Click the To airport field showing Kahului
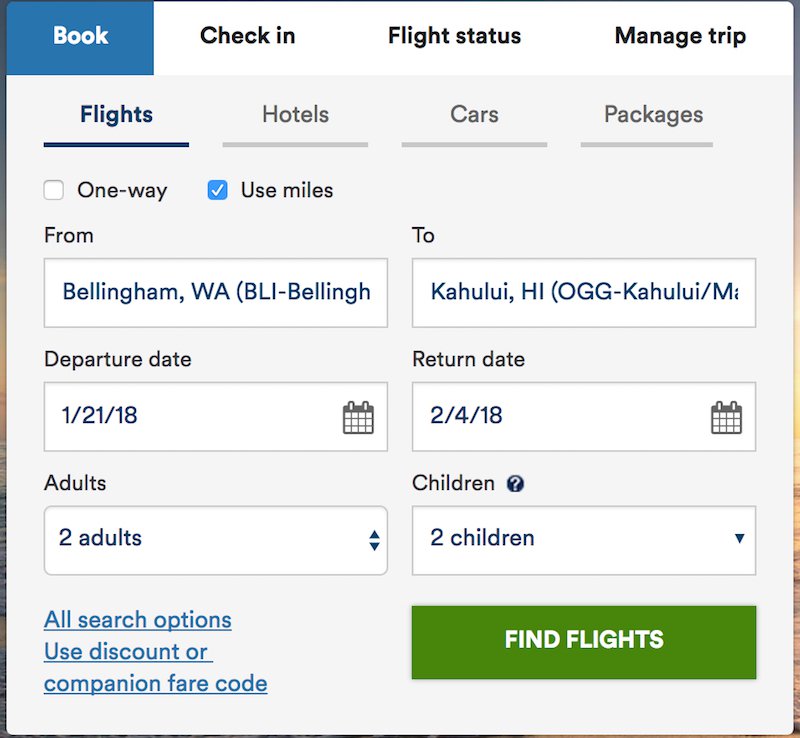Image resolution: width=800 pixels, height=738 pixels. 584,292
